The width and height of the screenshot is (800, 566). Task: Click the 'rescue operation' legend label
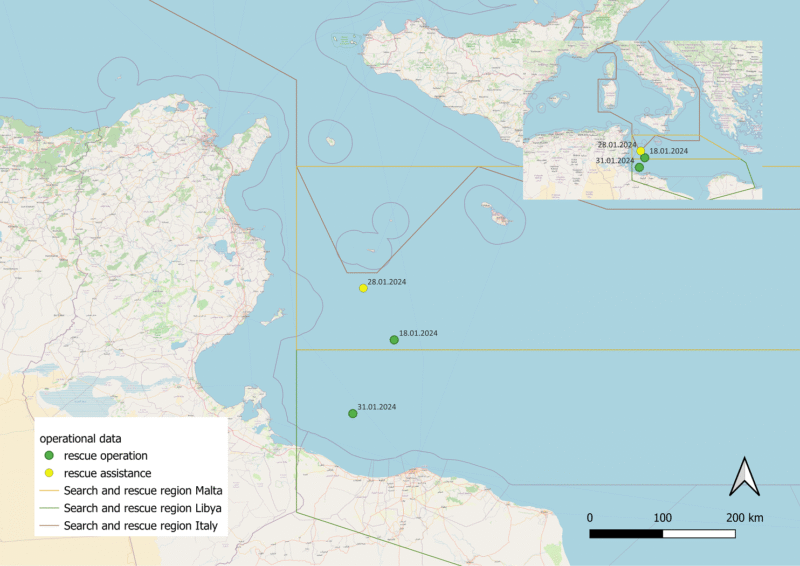pos(106,456)
